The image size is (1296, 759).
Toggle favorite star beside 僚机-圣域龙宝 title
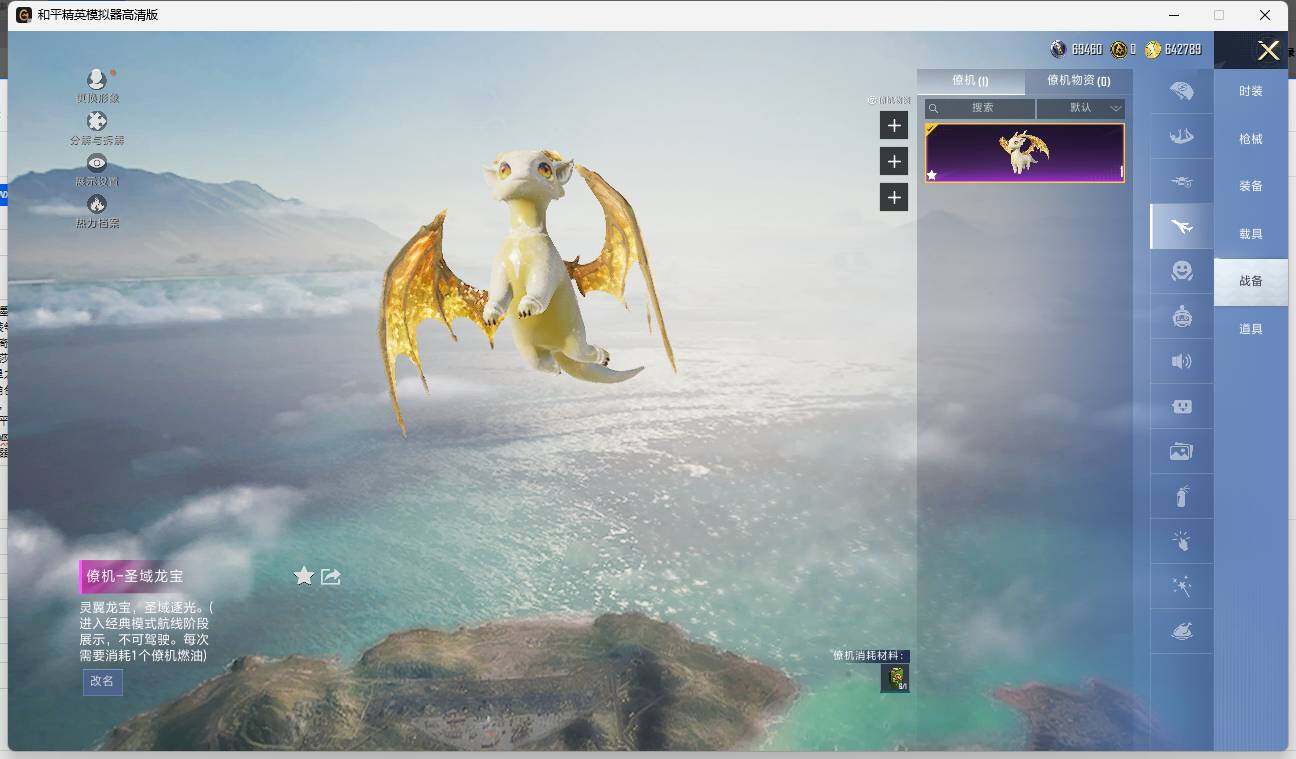304,575
